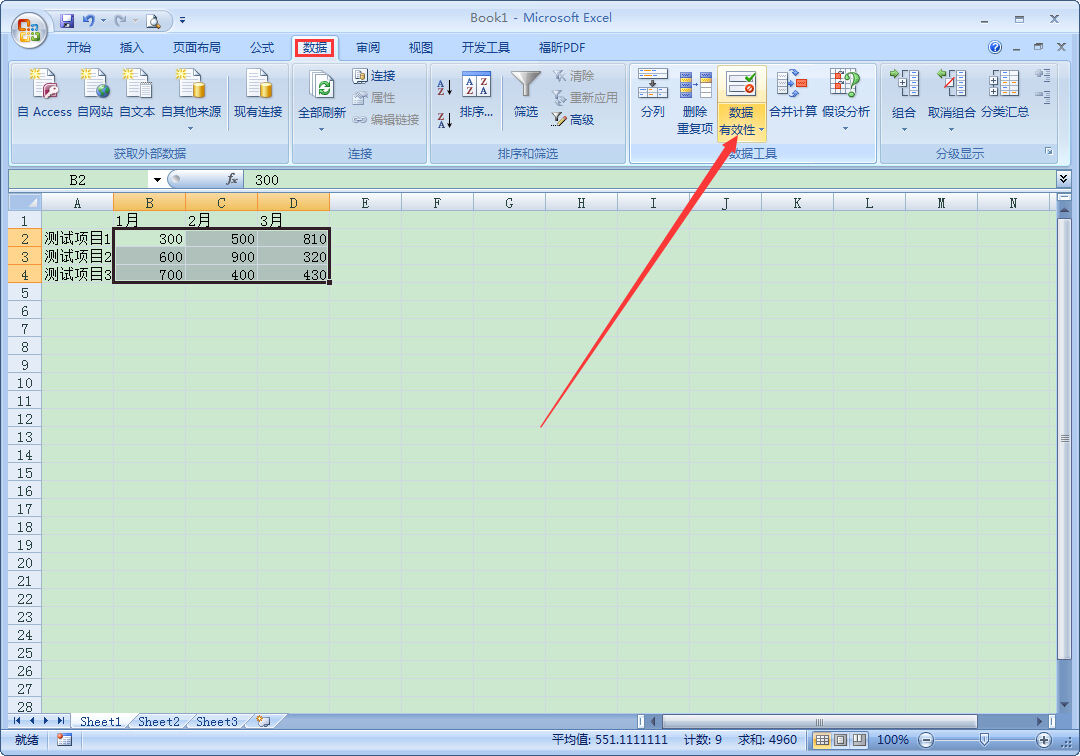Click the Select All corner box

click(x=25, y=202)
